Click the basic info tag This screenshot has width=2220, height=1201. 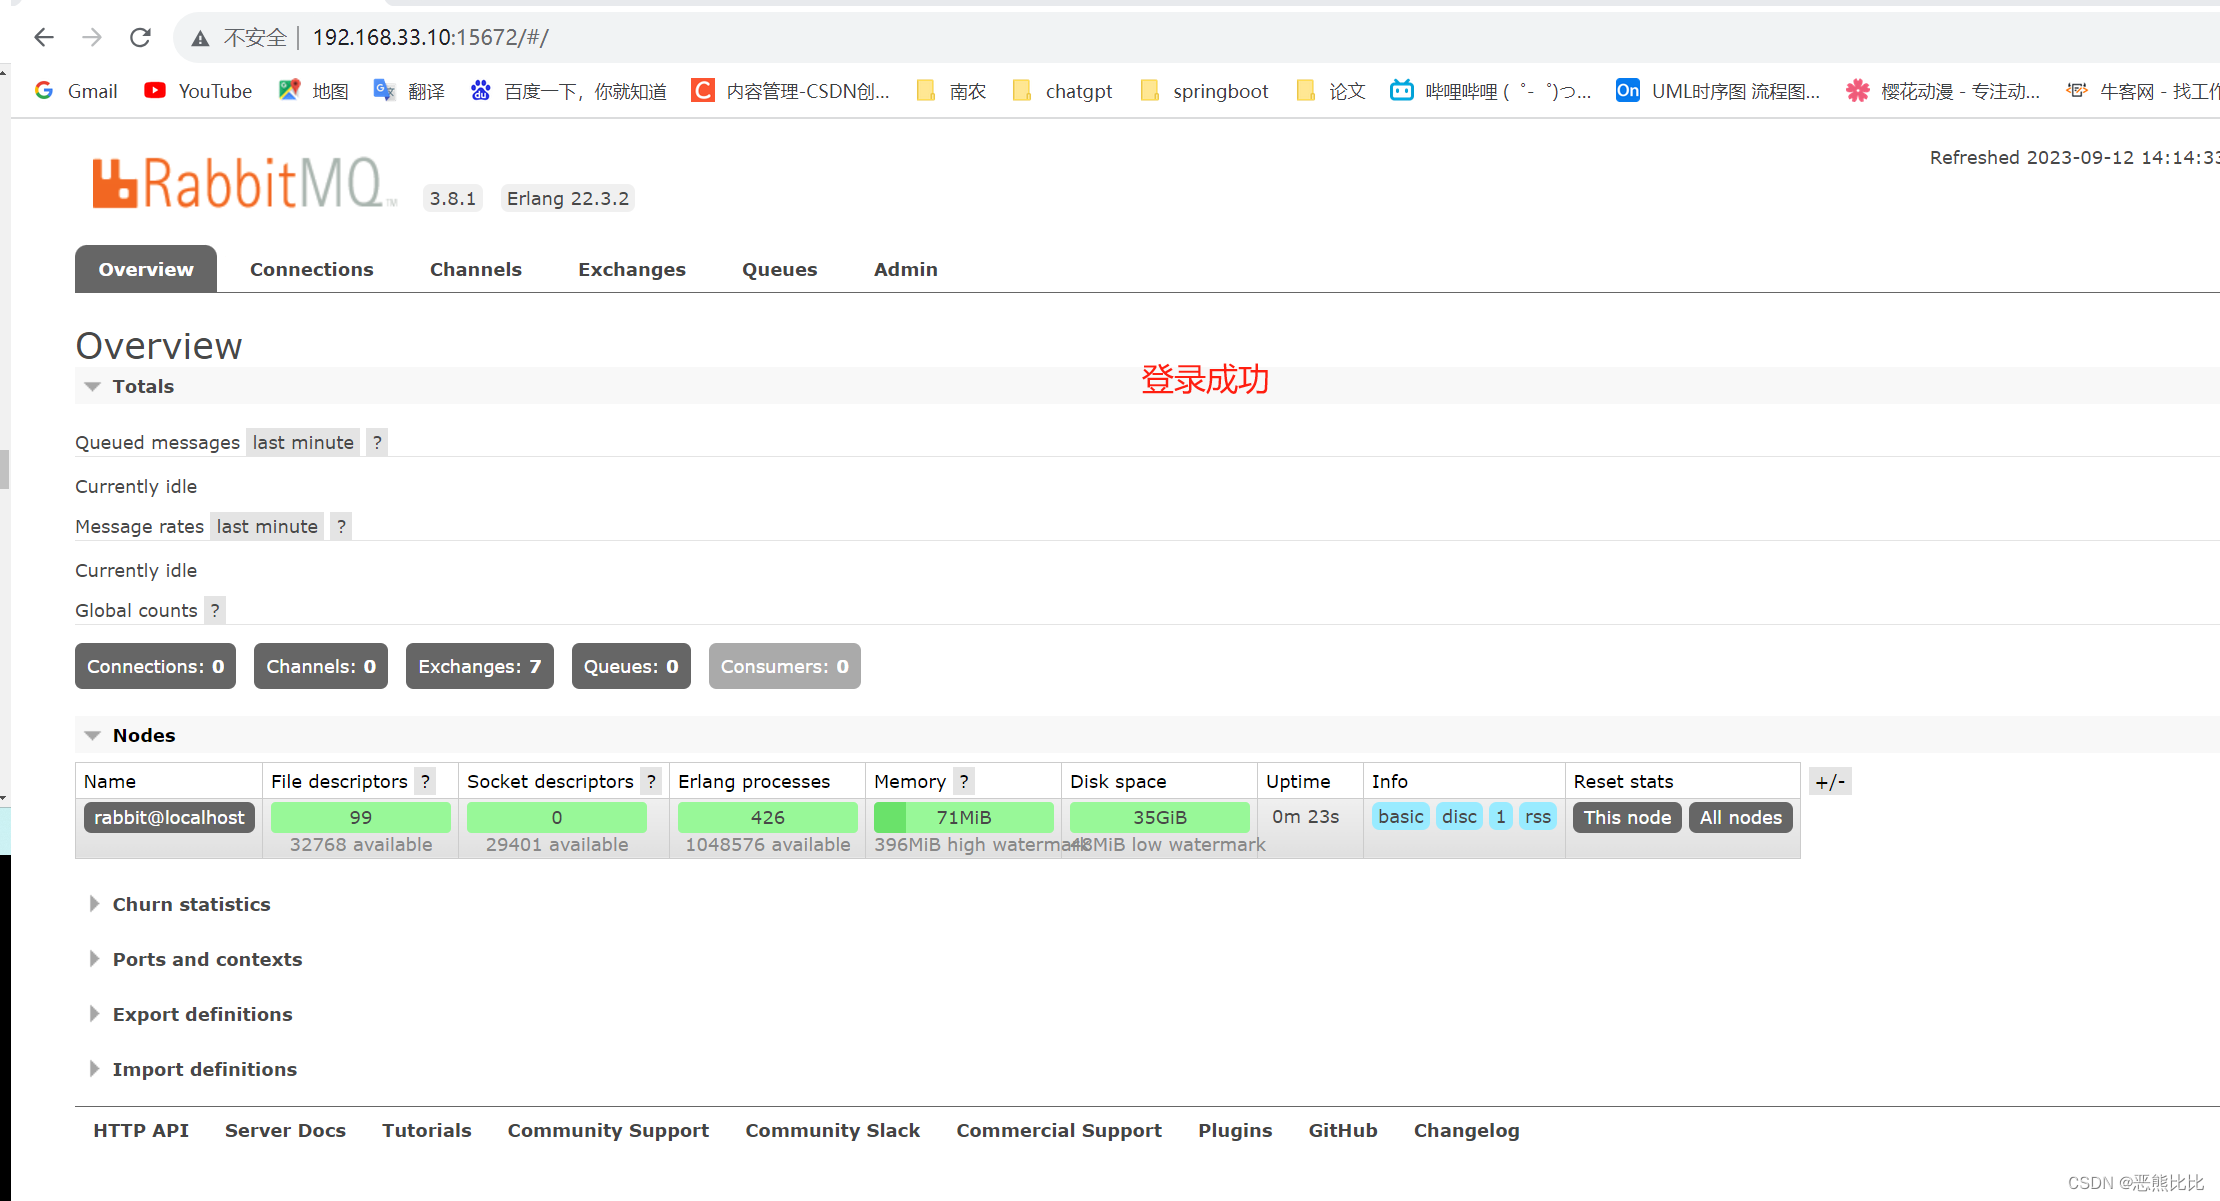pos(1400,816)
